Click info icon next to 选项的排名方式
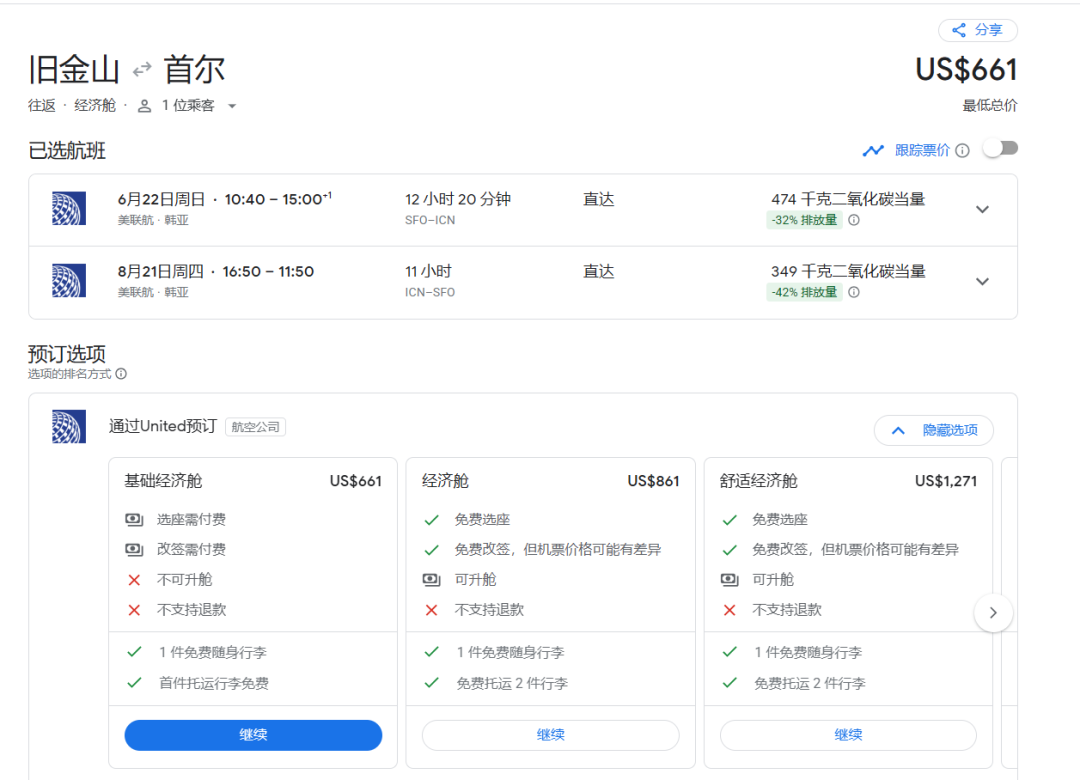The width and height of the screenshot is (1080, 780). [x=121, y=374]
